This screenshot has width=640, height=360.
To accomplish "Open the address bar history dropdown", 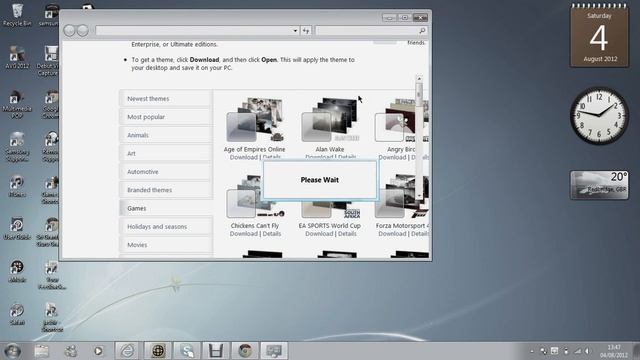I will 295,31.
